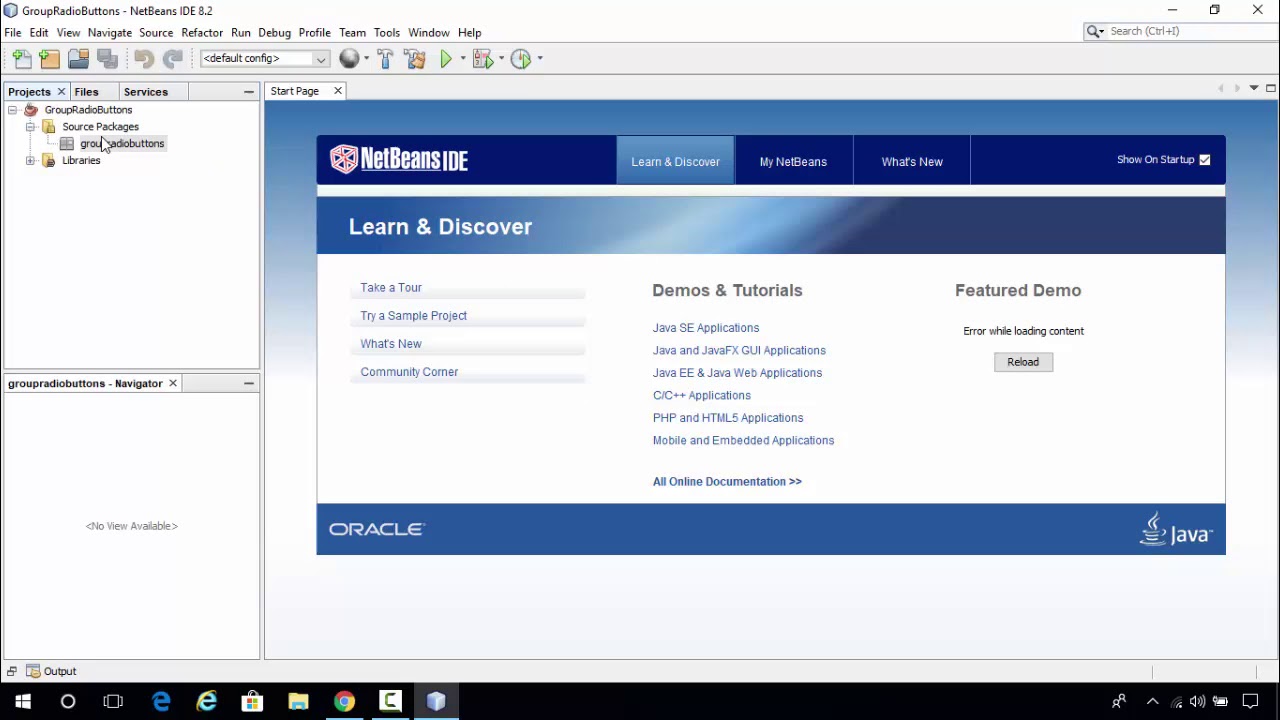This screenshot has width=1280, height=720.
Task: Click the Profile Project icon
Action: pyautogui.click(x=521, y=59)
